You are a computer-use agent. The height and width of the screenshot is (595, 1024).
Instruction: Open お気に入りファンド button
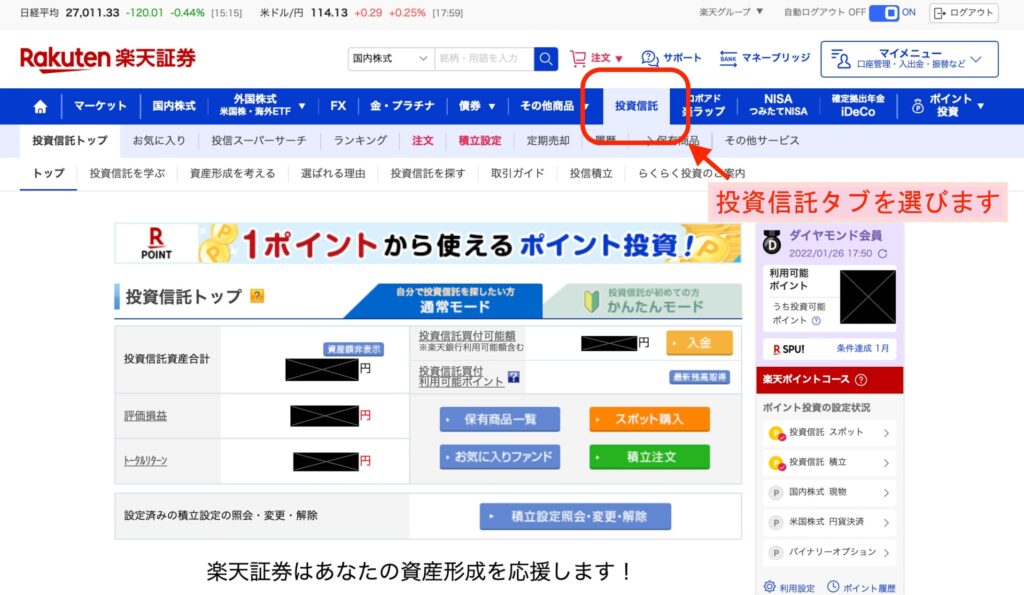click(500, 457)
